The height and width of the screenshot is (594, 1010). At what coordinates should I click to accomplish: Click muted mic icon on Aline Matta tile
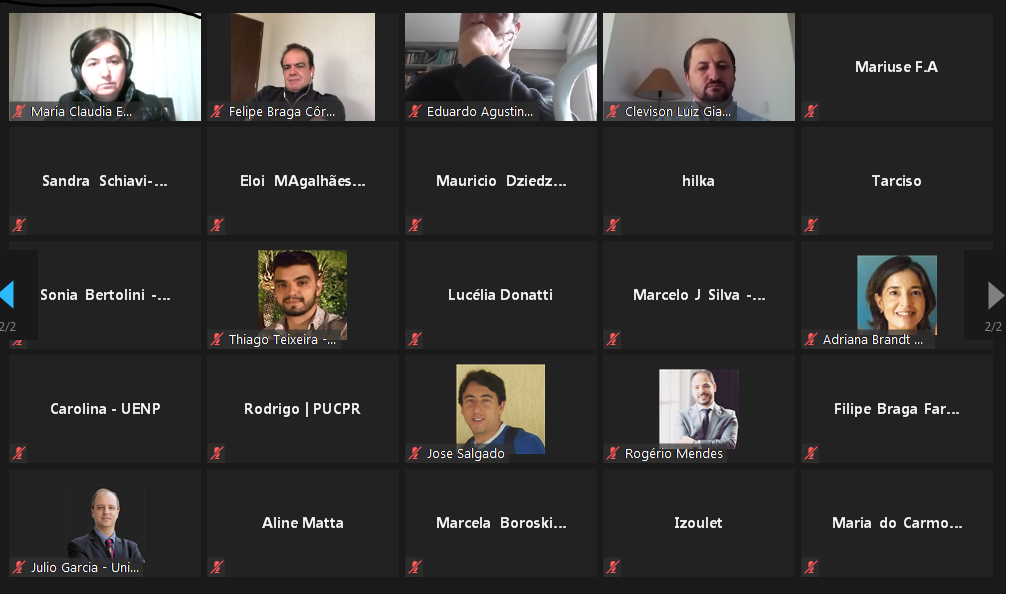coord(217,567)
